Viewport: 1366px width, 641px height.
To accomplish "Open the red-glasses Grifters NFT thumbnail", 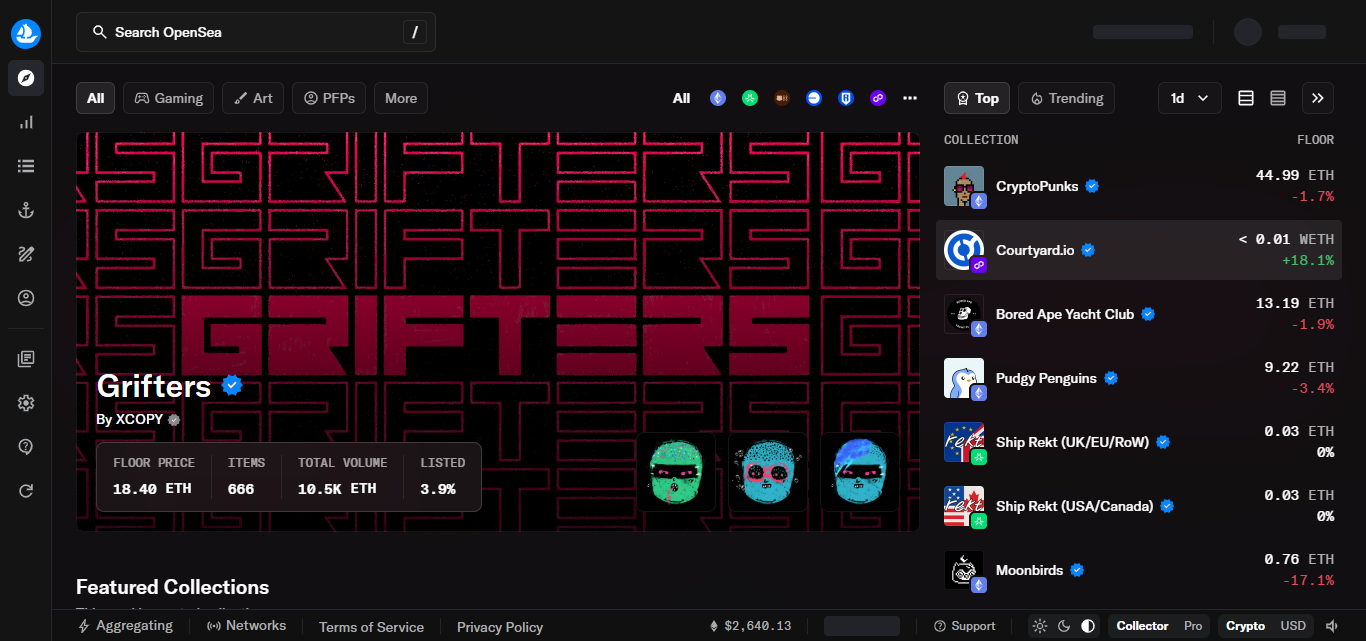I will pos(768,472).
